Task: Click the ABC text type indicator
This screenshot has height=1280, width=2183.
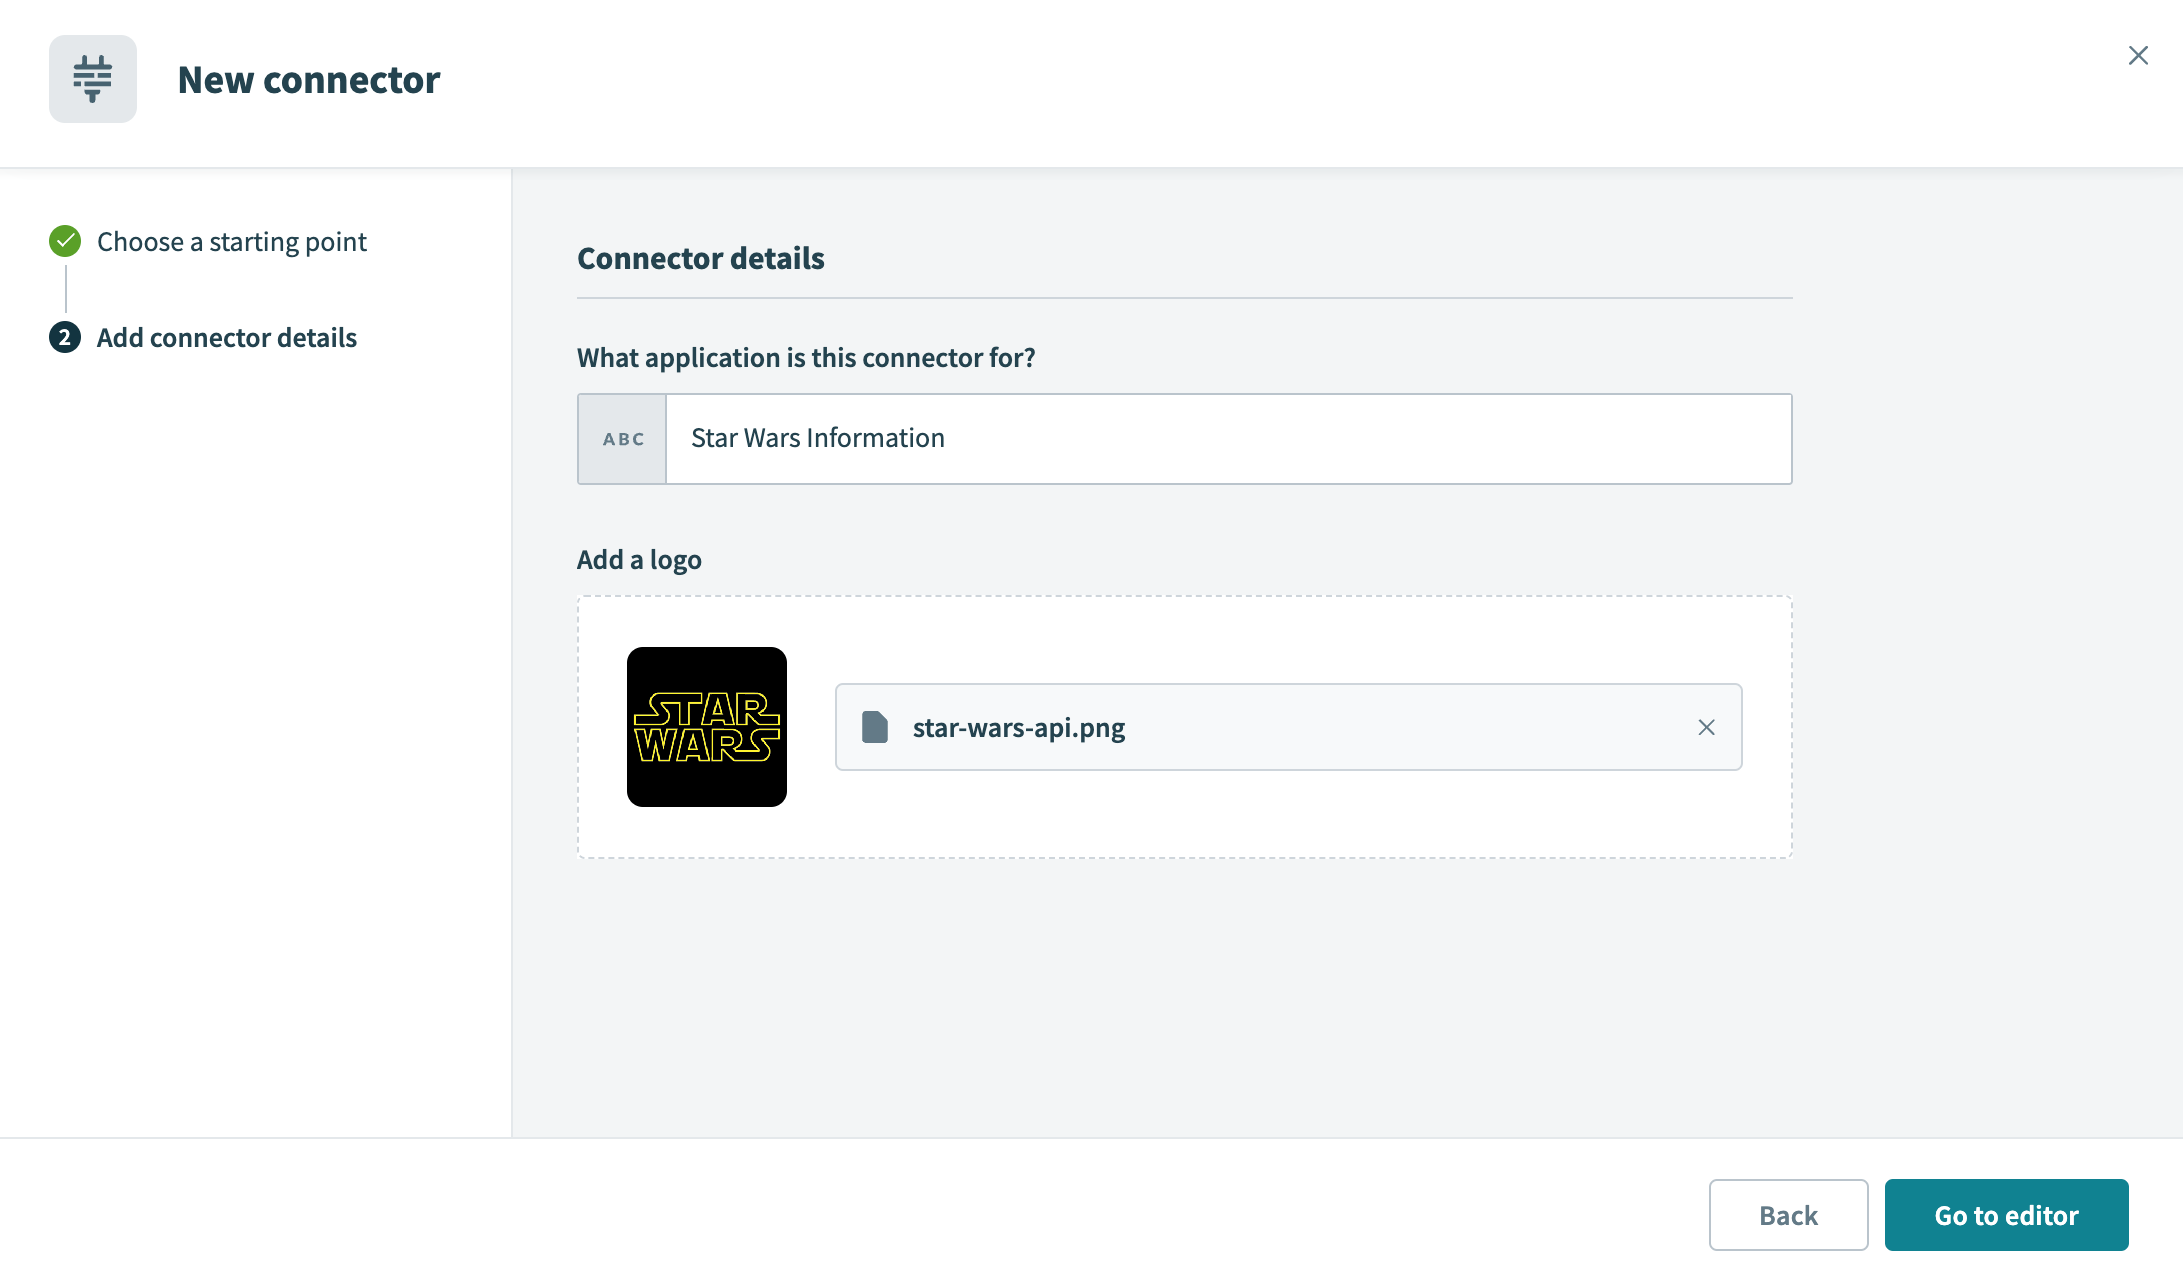Action: [622, 439]
